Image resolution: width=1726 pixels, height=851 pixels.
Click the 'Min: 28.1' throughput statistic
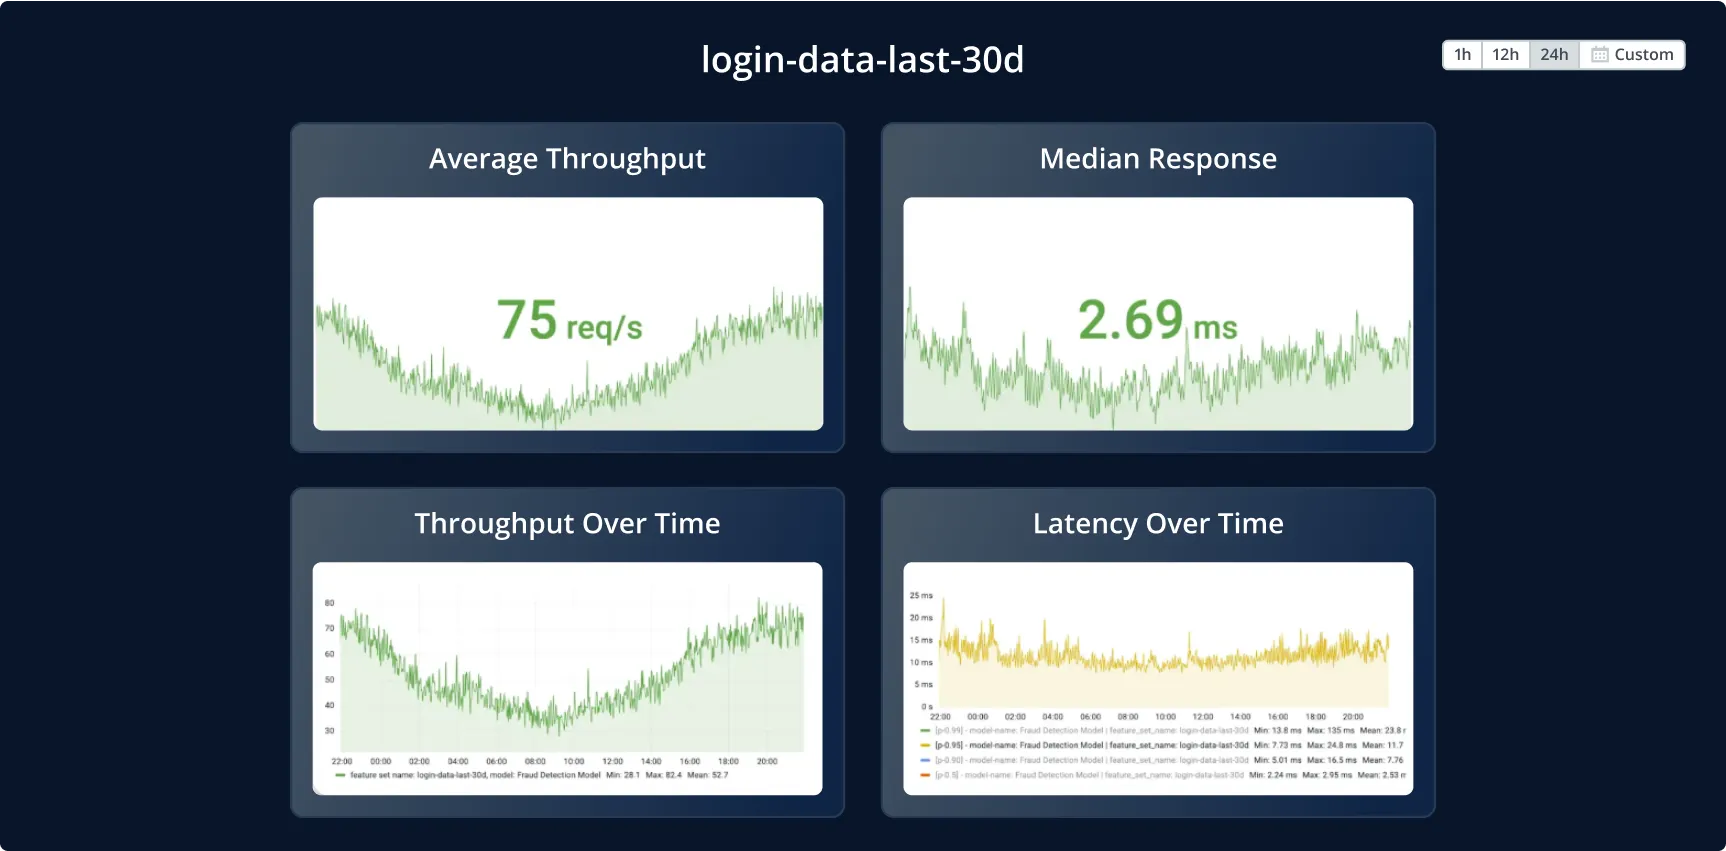[623, 775]
